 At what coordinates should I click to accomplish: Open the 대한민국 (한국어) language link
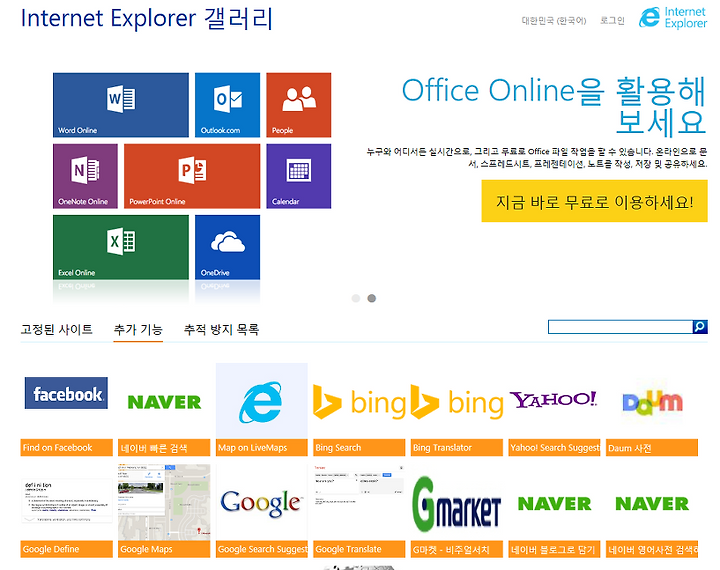click(x=554, y=21)
